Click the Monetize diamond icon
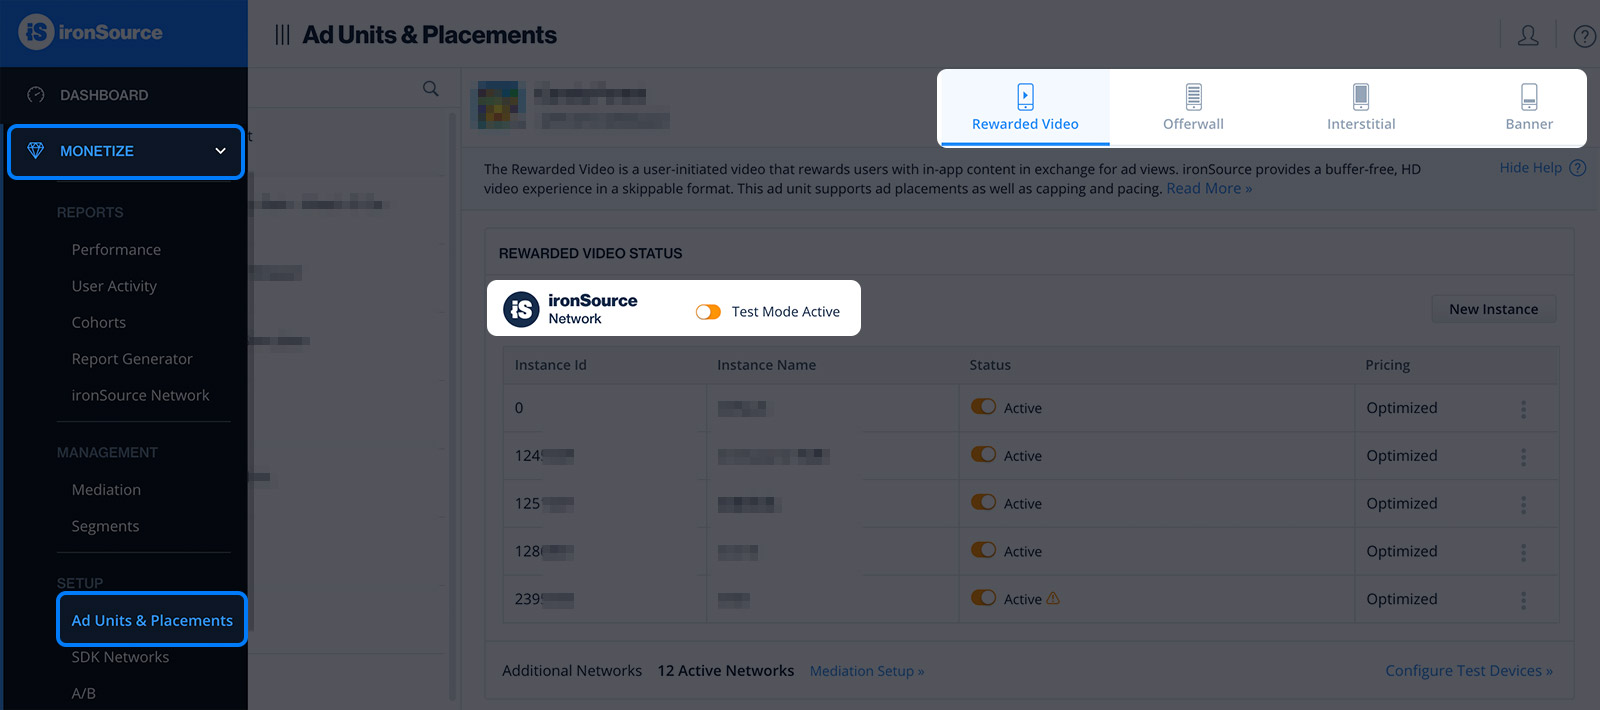This screenshot has width=1600, height=710. pyautogui.click(x=36, y=151)
